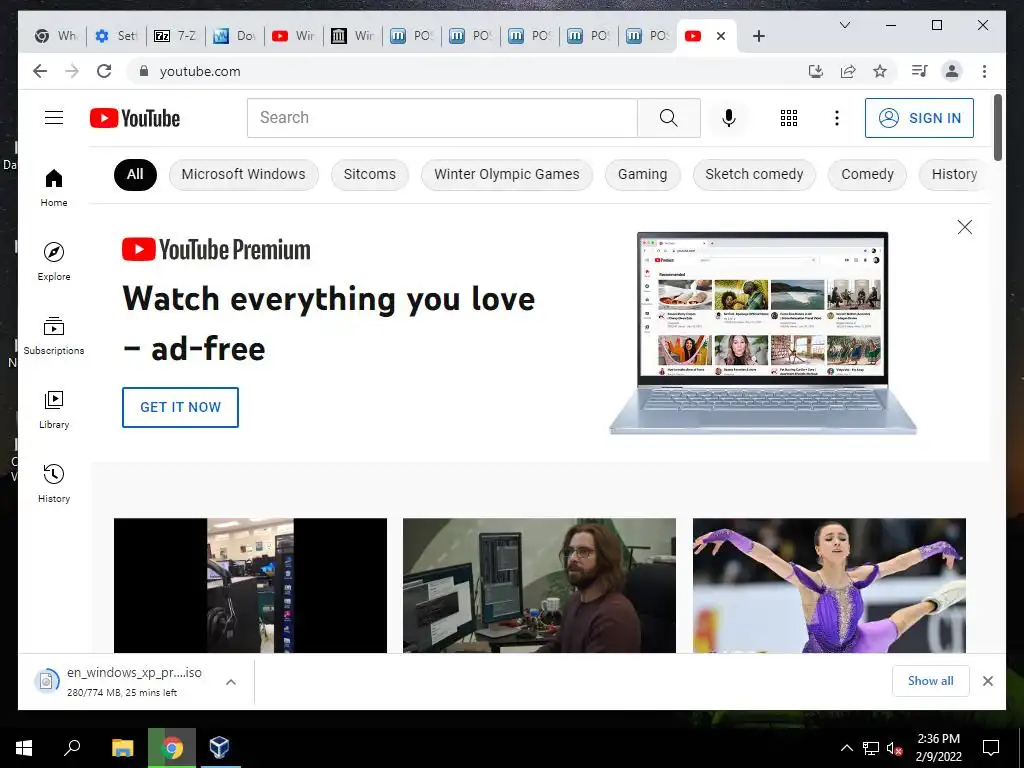The width and height of the screenshot is (1024, 768).
Task: Expand download item options arrow
Action: (231, 682)
